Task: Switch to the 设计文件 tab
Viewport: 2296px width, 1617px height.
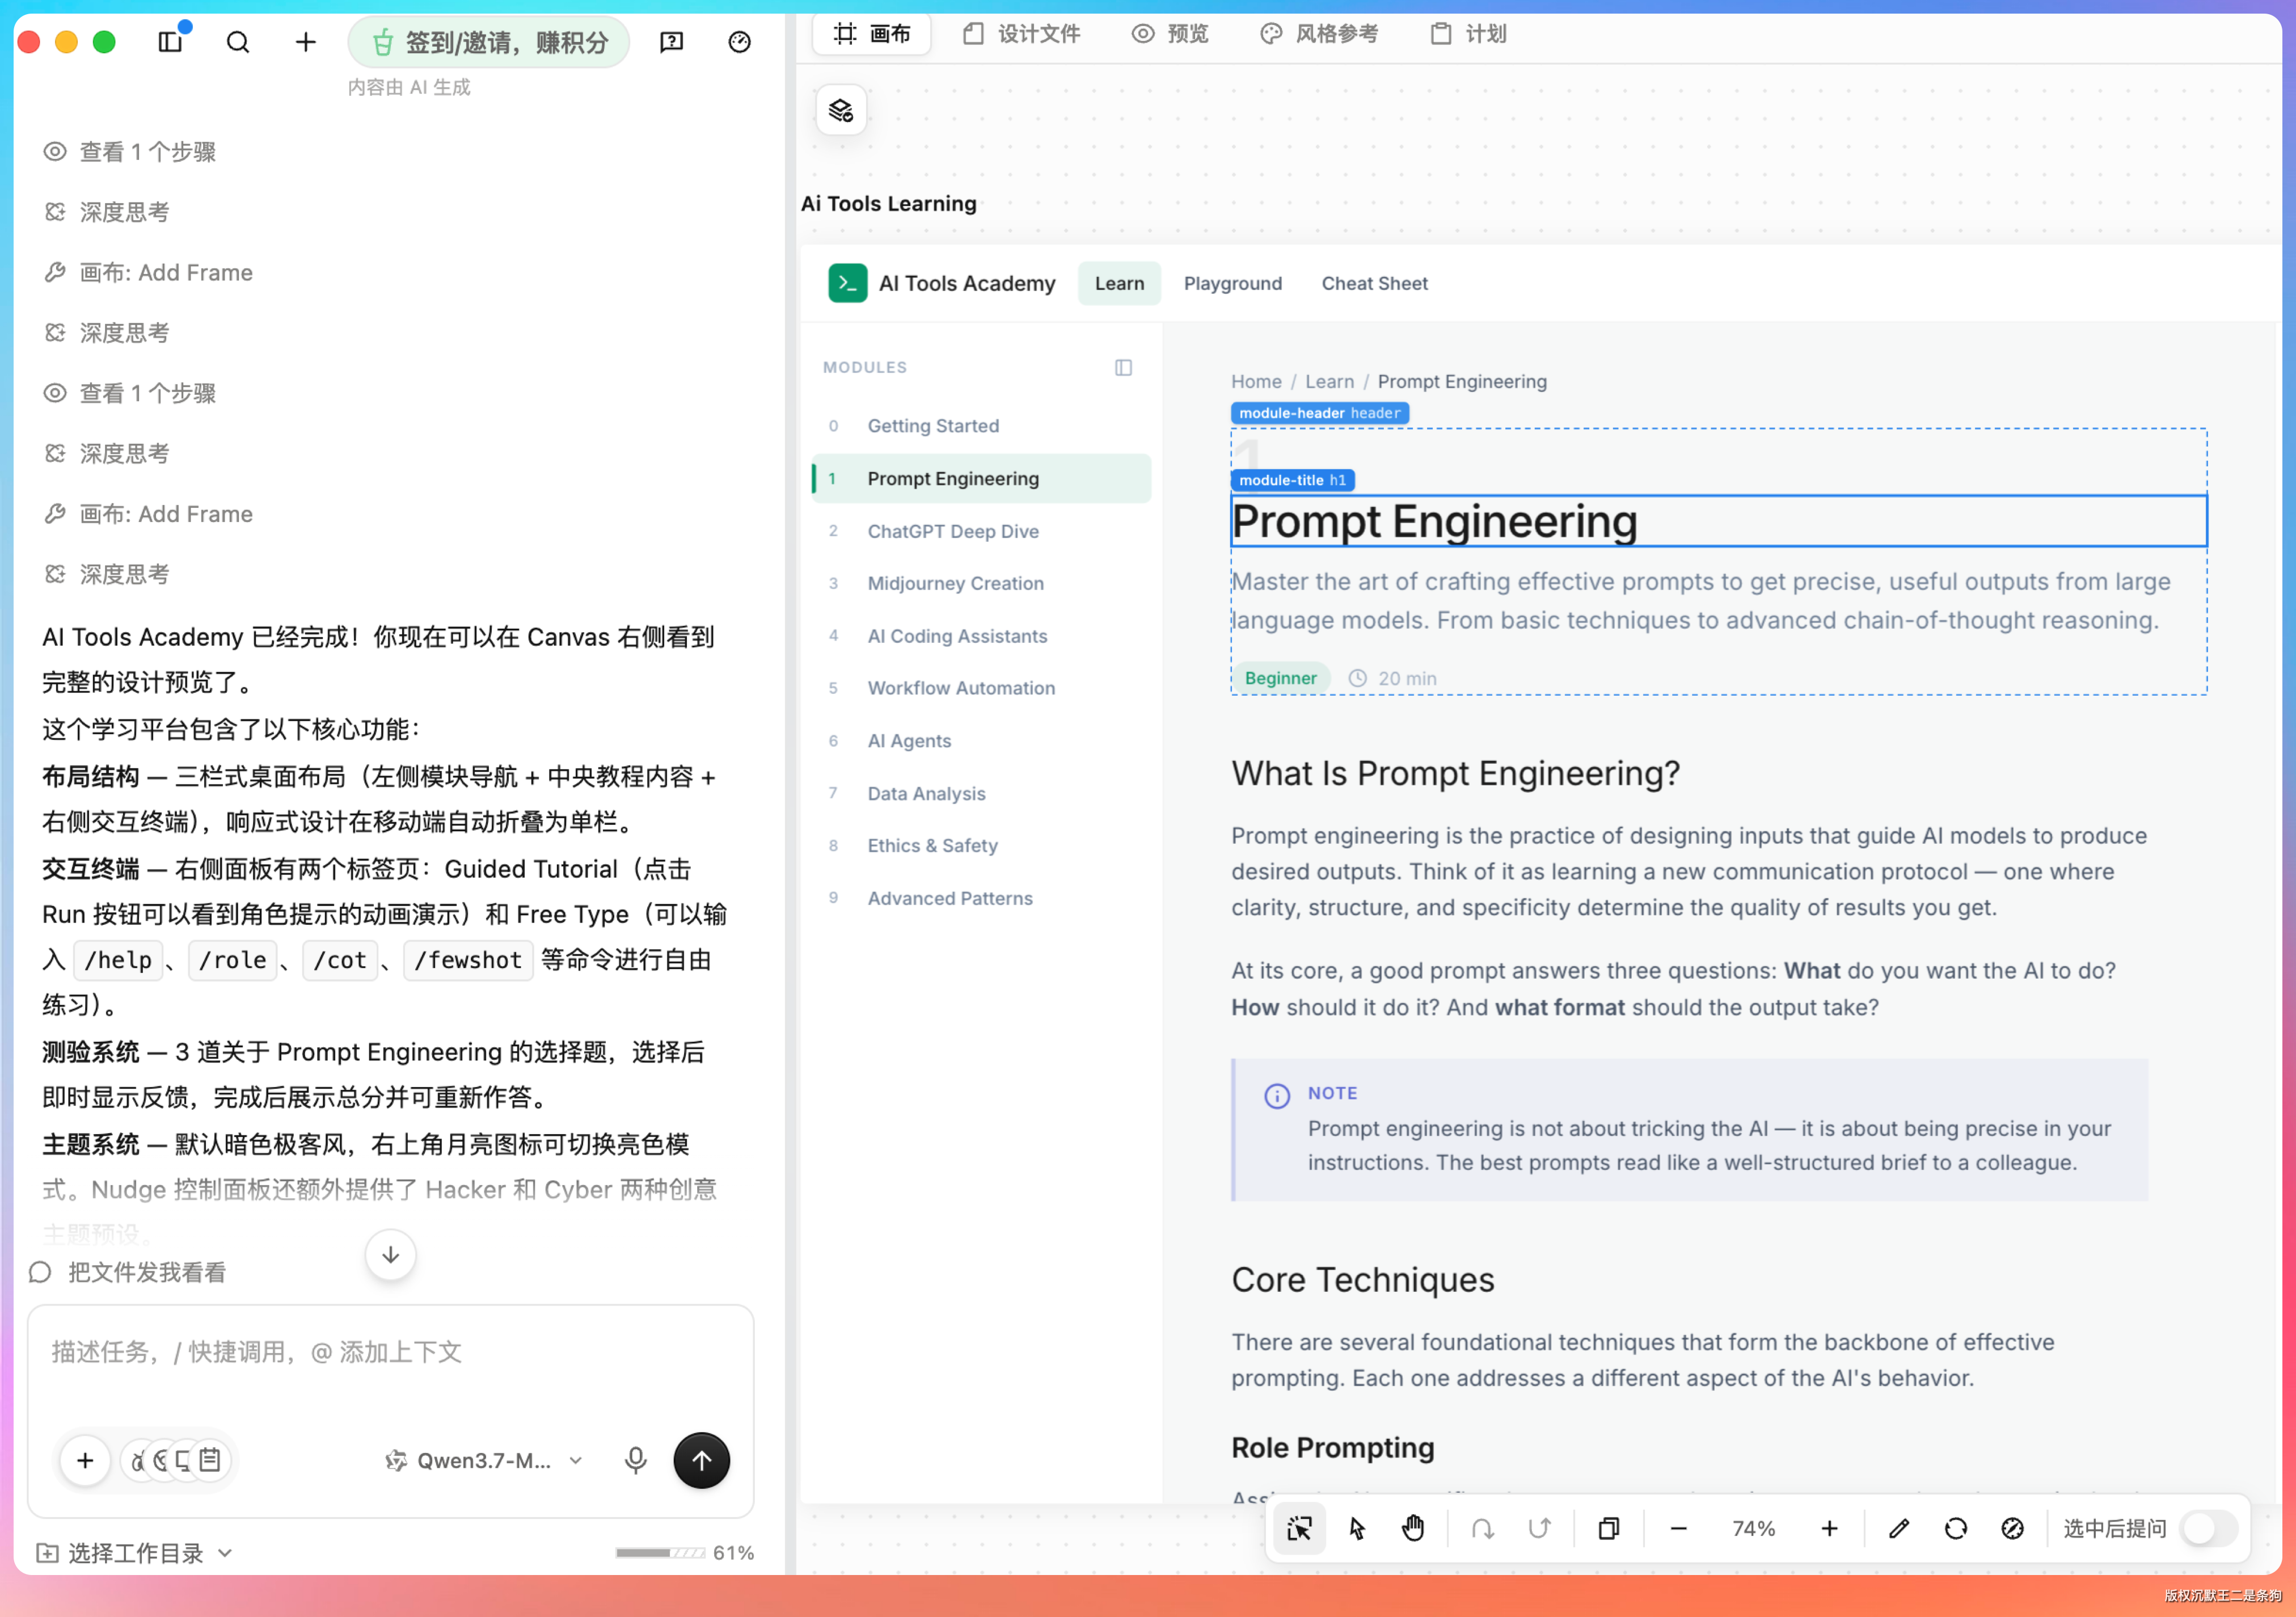Action: (x=1021, y=34)
